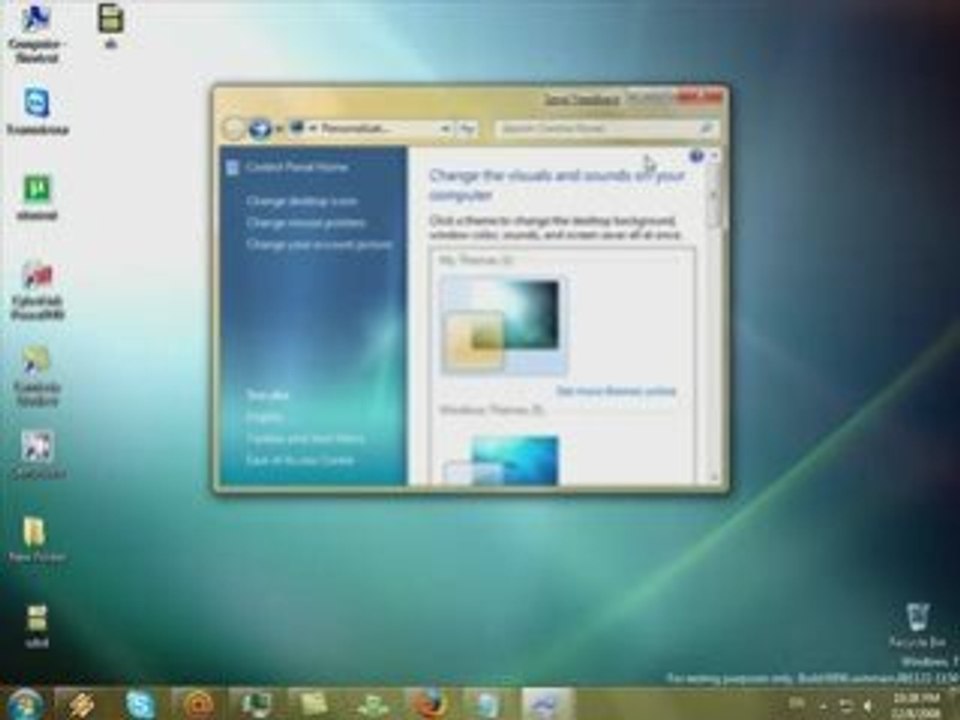
Task: Select the desktop file icon below New Folder
Action: [x=37, y=626]
